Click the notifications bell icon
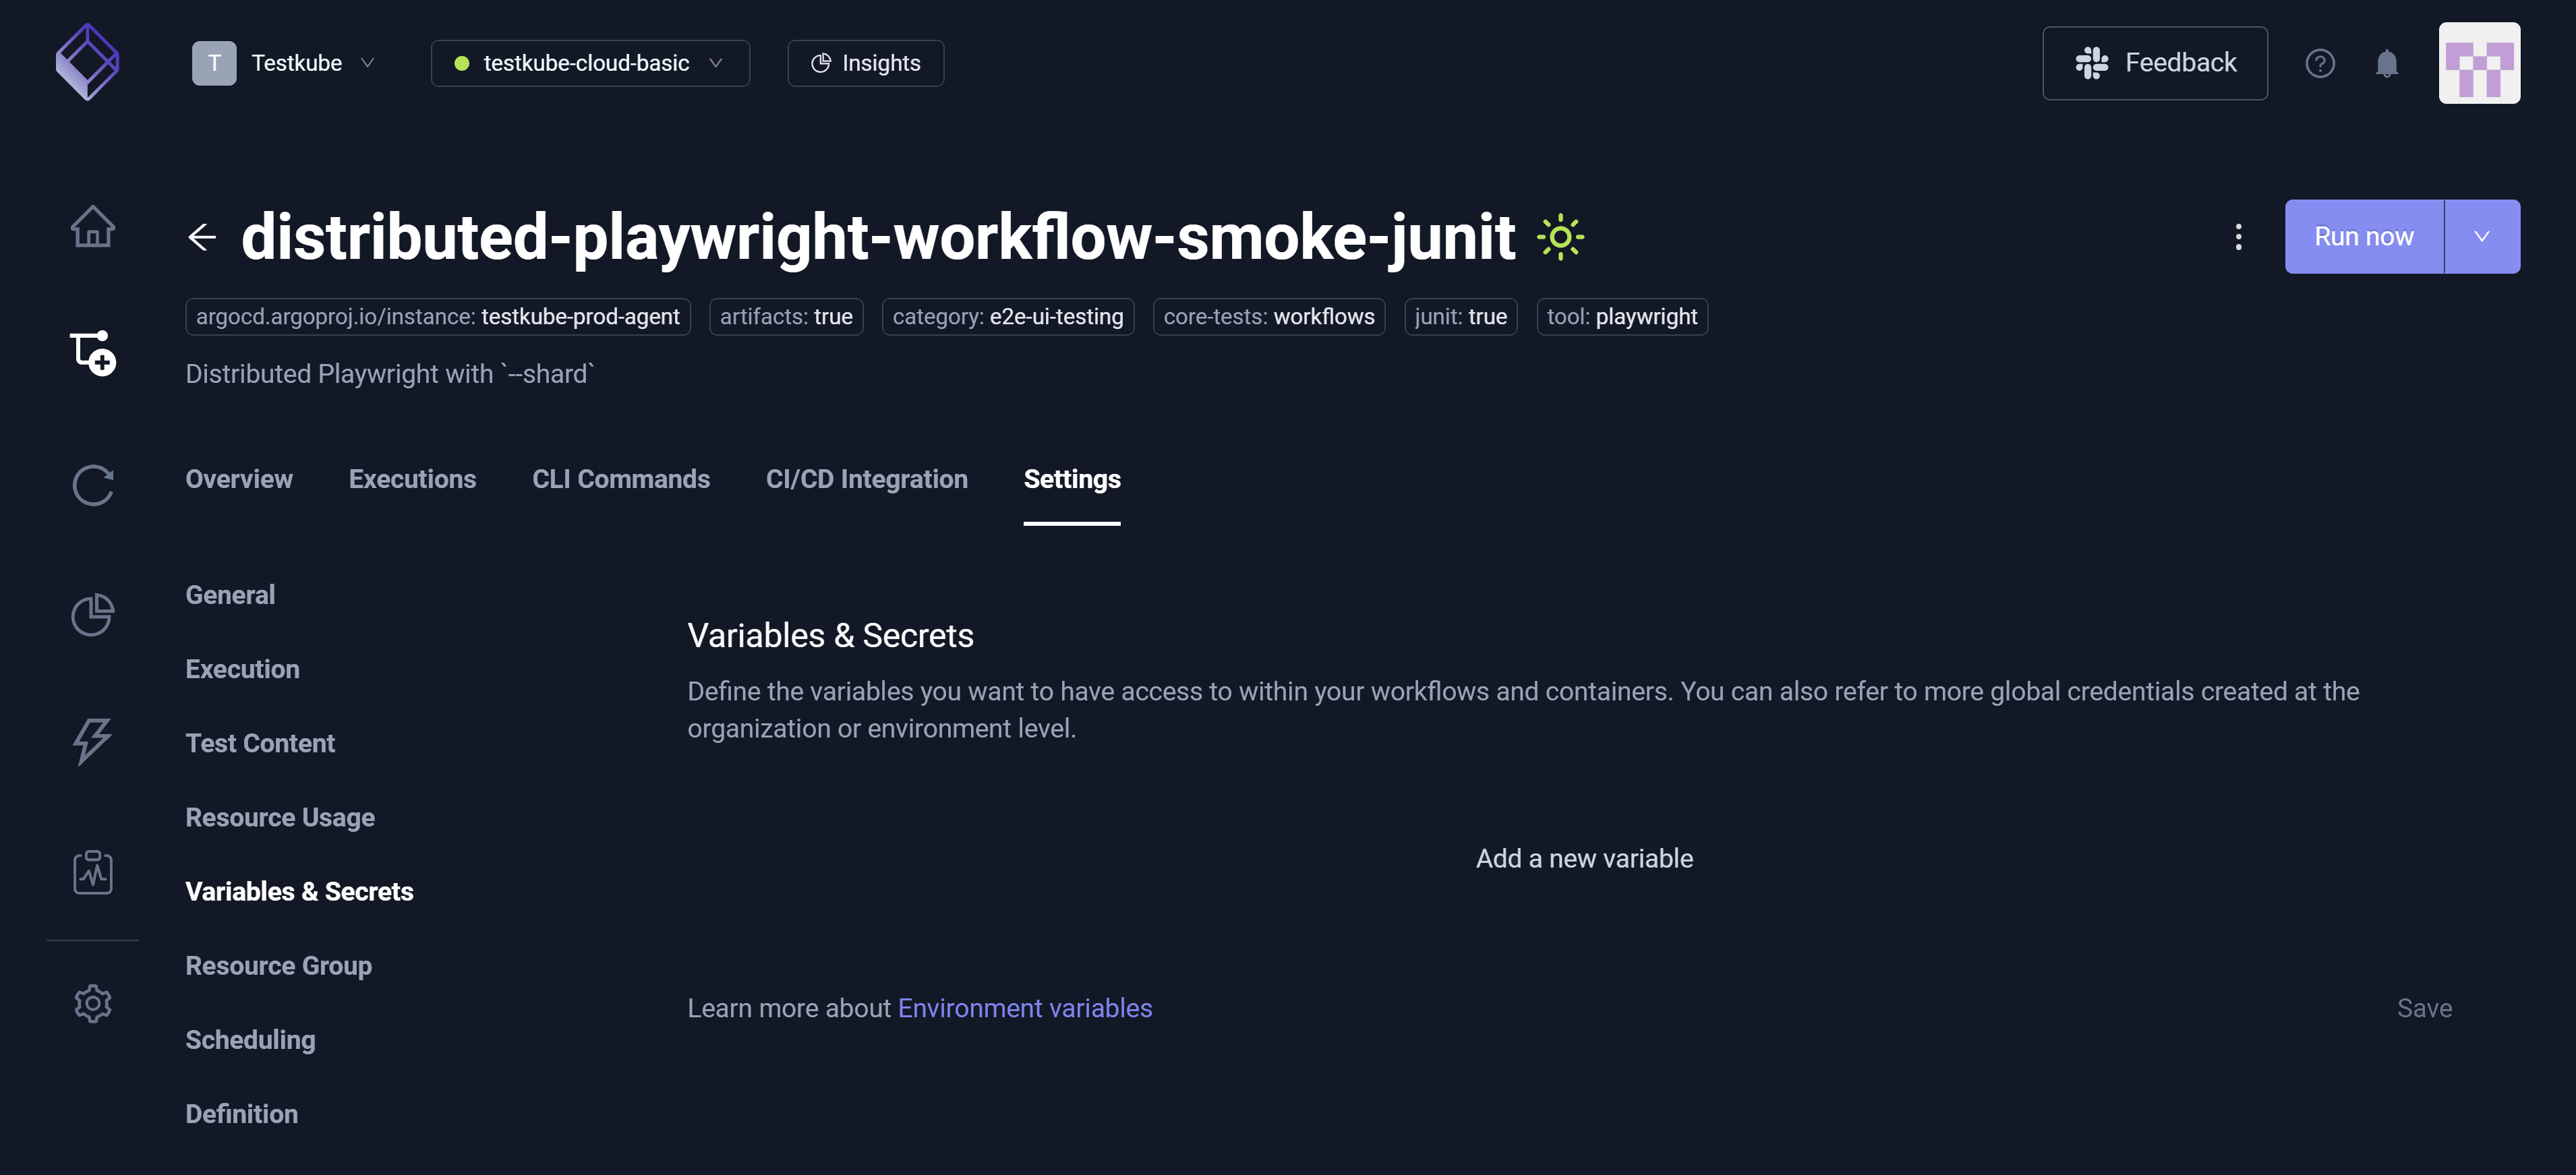2576x1175 pixels. pyautogui.click(x=2386, y=63)
